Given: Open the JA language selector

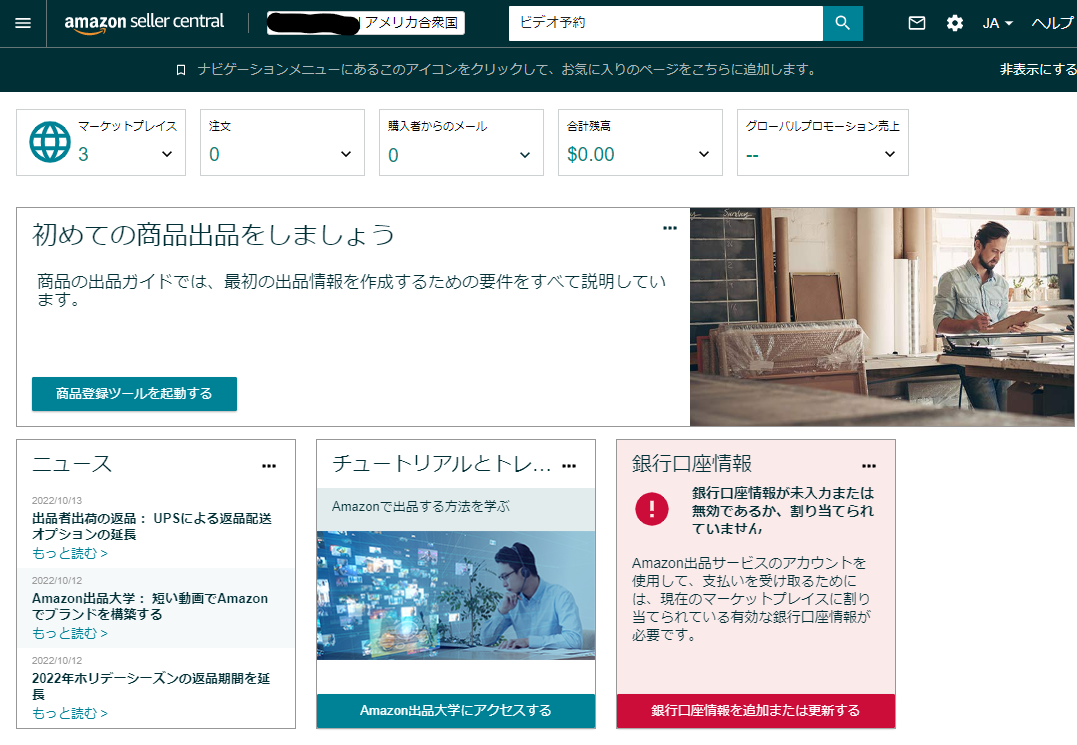Looking at the screenshot, I should pyautogui.click(x=997, y=23).
